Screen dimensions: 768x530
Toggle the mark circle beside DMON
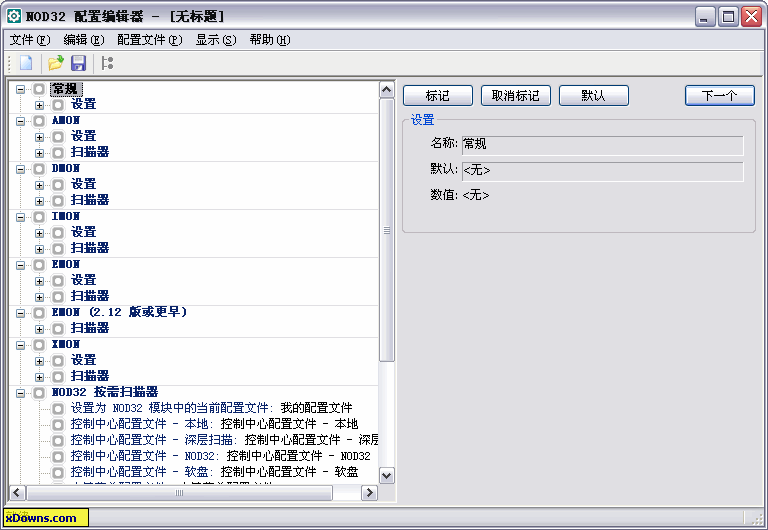[39, 169]
